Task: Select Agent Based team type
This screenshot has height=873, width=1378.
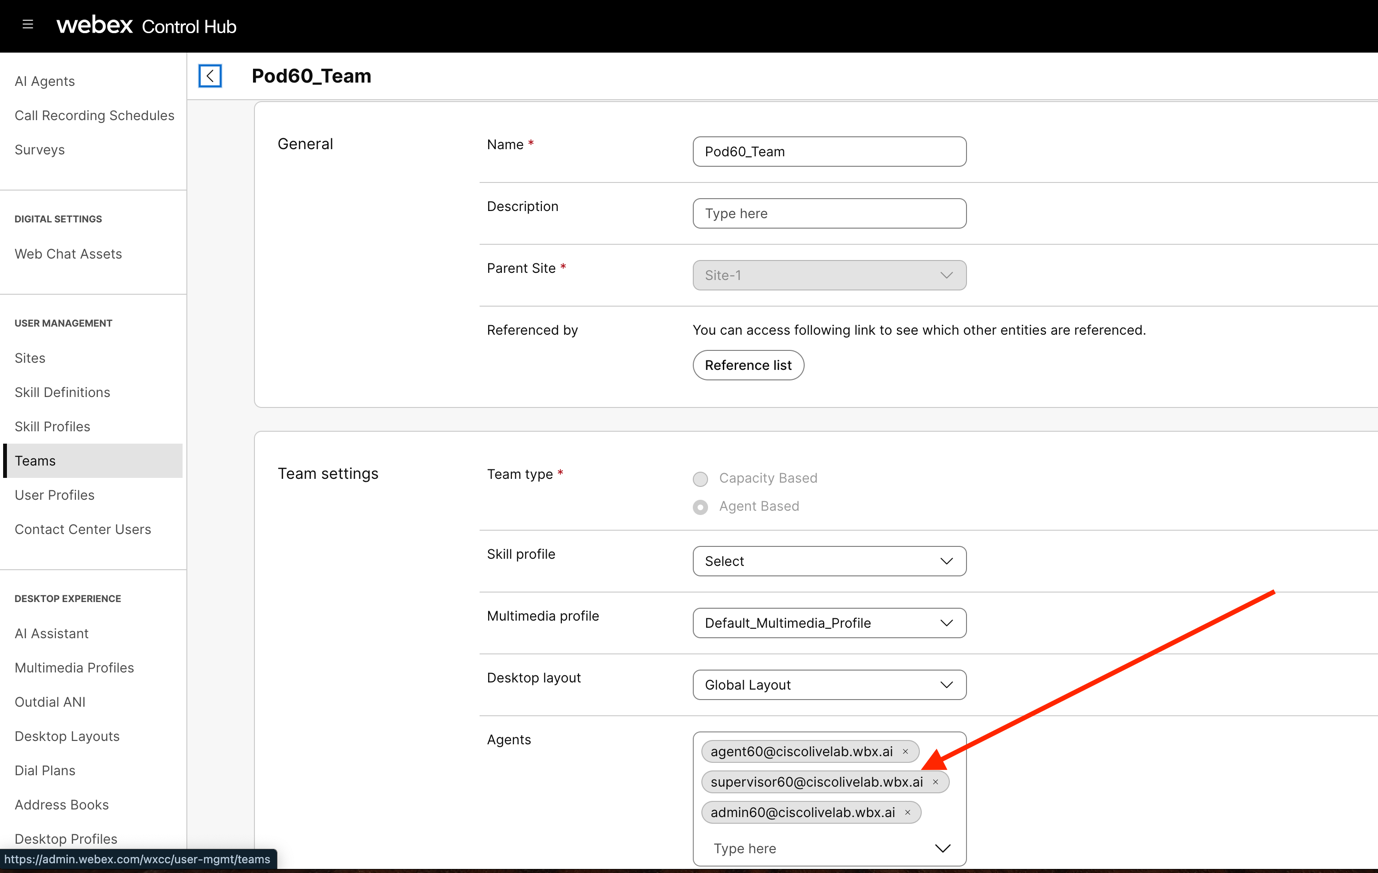Action: pos(701,507)
